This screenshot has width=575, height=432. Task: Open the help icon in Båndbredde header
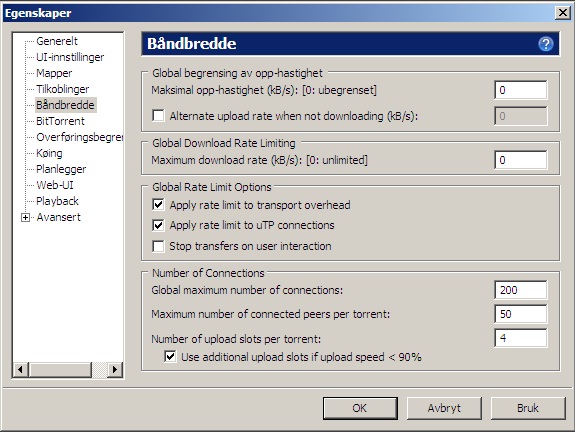pos(546,44)
